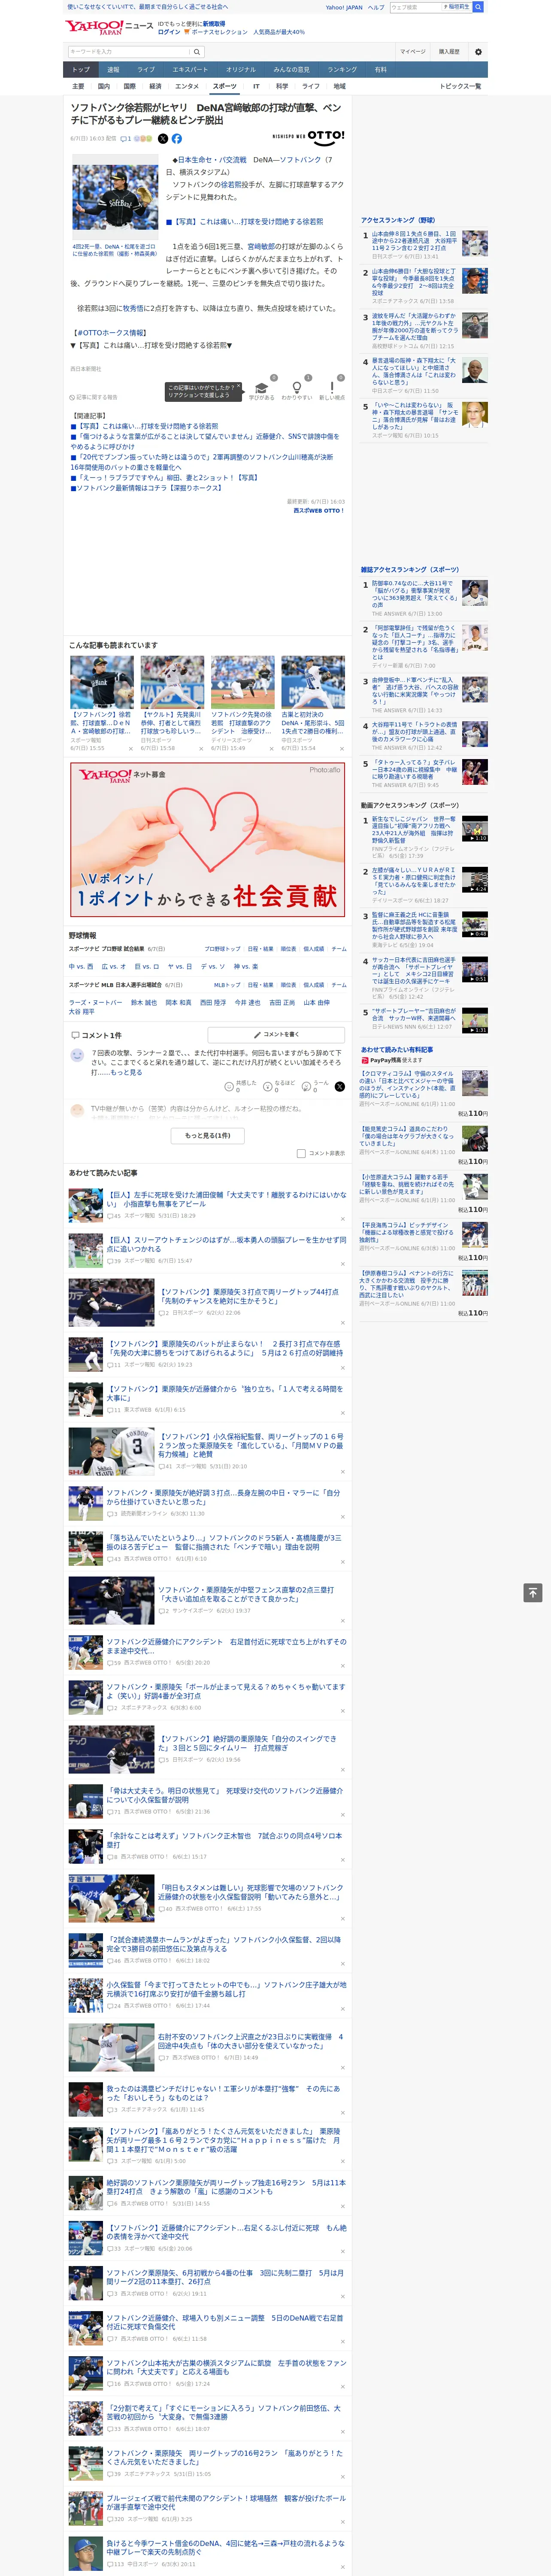This screenshot has height=2576, width=551.
Task: Open settings with the gear icon
Action: [478, 52]
